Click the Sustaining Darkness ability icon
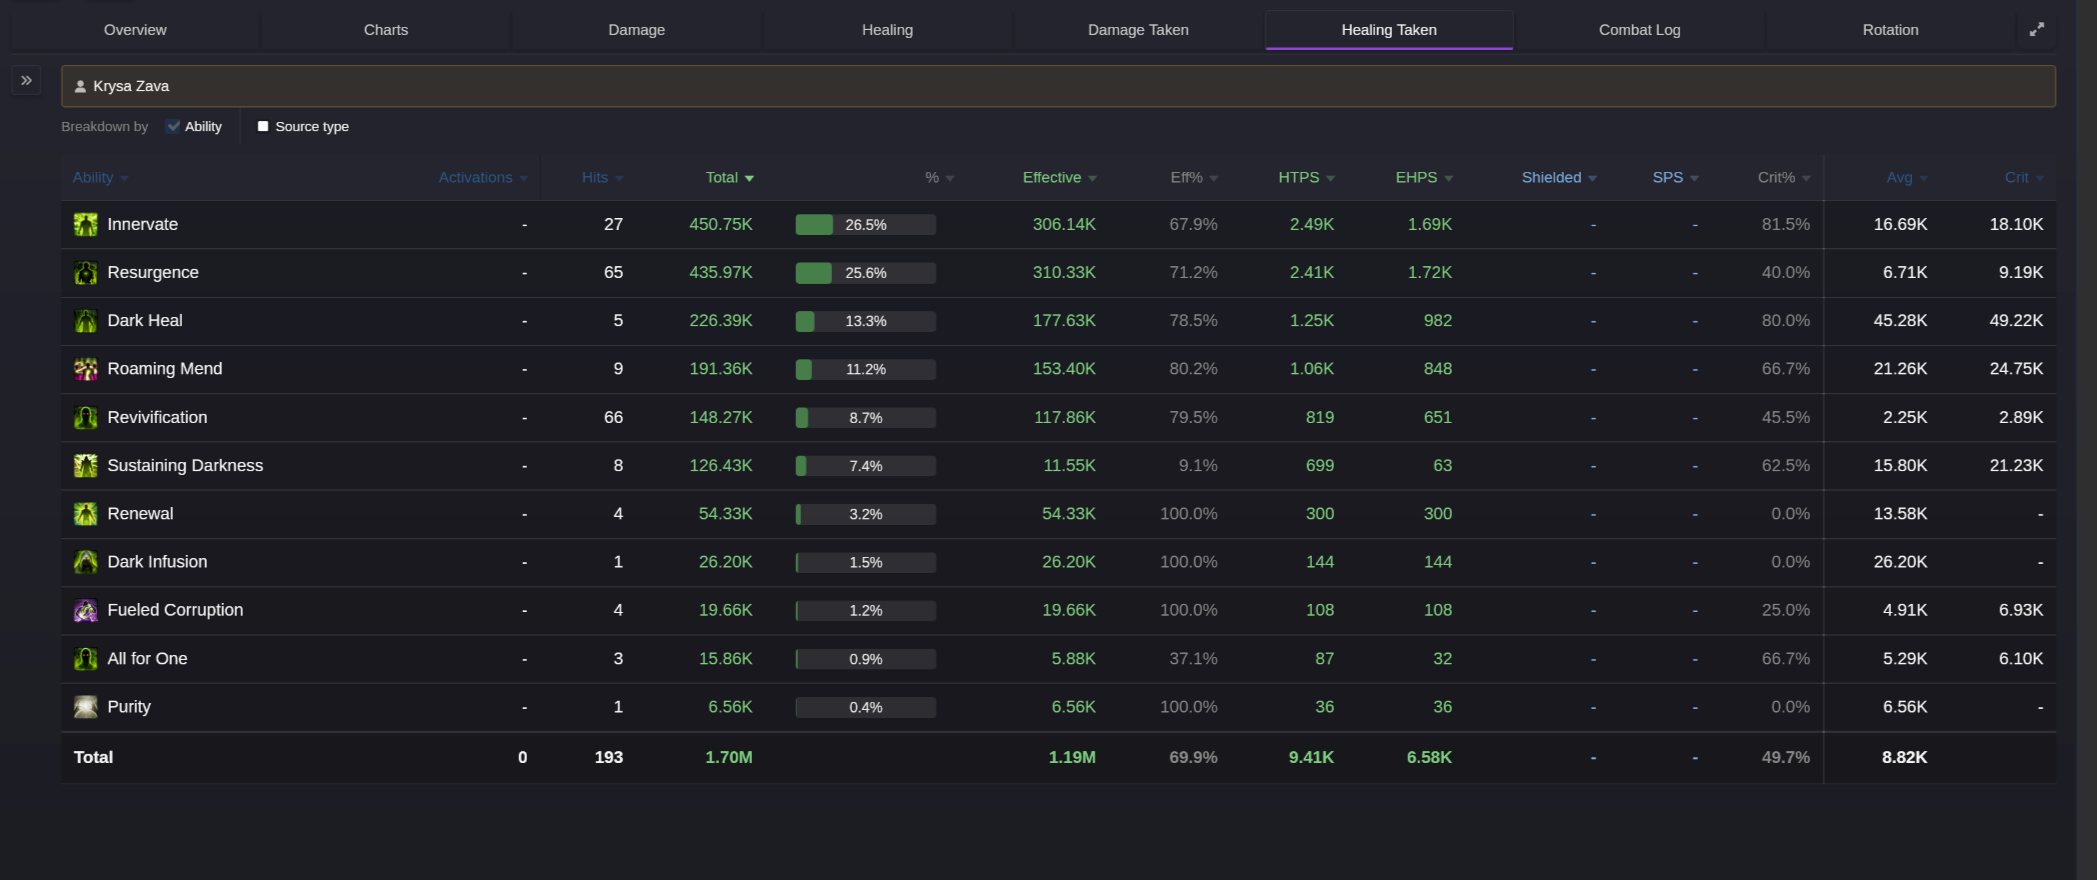Viewport: 2097px width, 880px height. click(86, 466)
